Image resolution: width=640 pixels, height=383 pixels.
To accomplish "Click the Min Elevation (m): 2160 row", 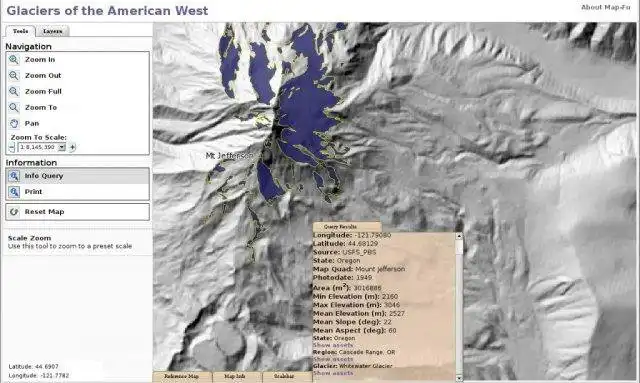I will [x=355, y=296].
